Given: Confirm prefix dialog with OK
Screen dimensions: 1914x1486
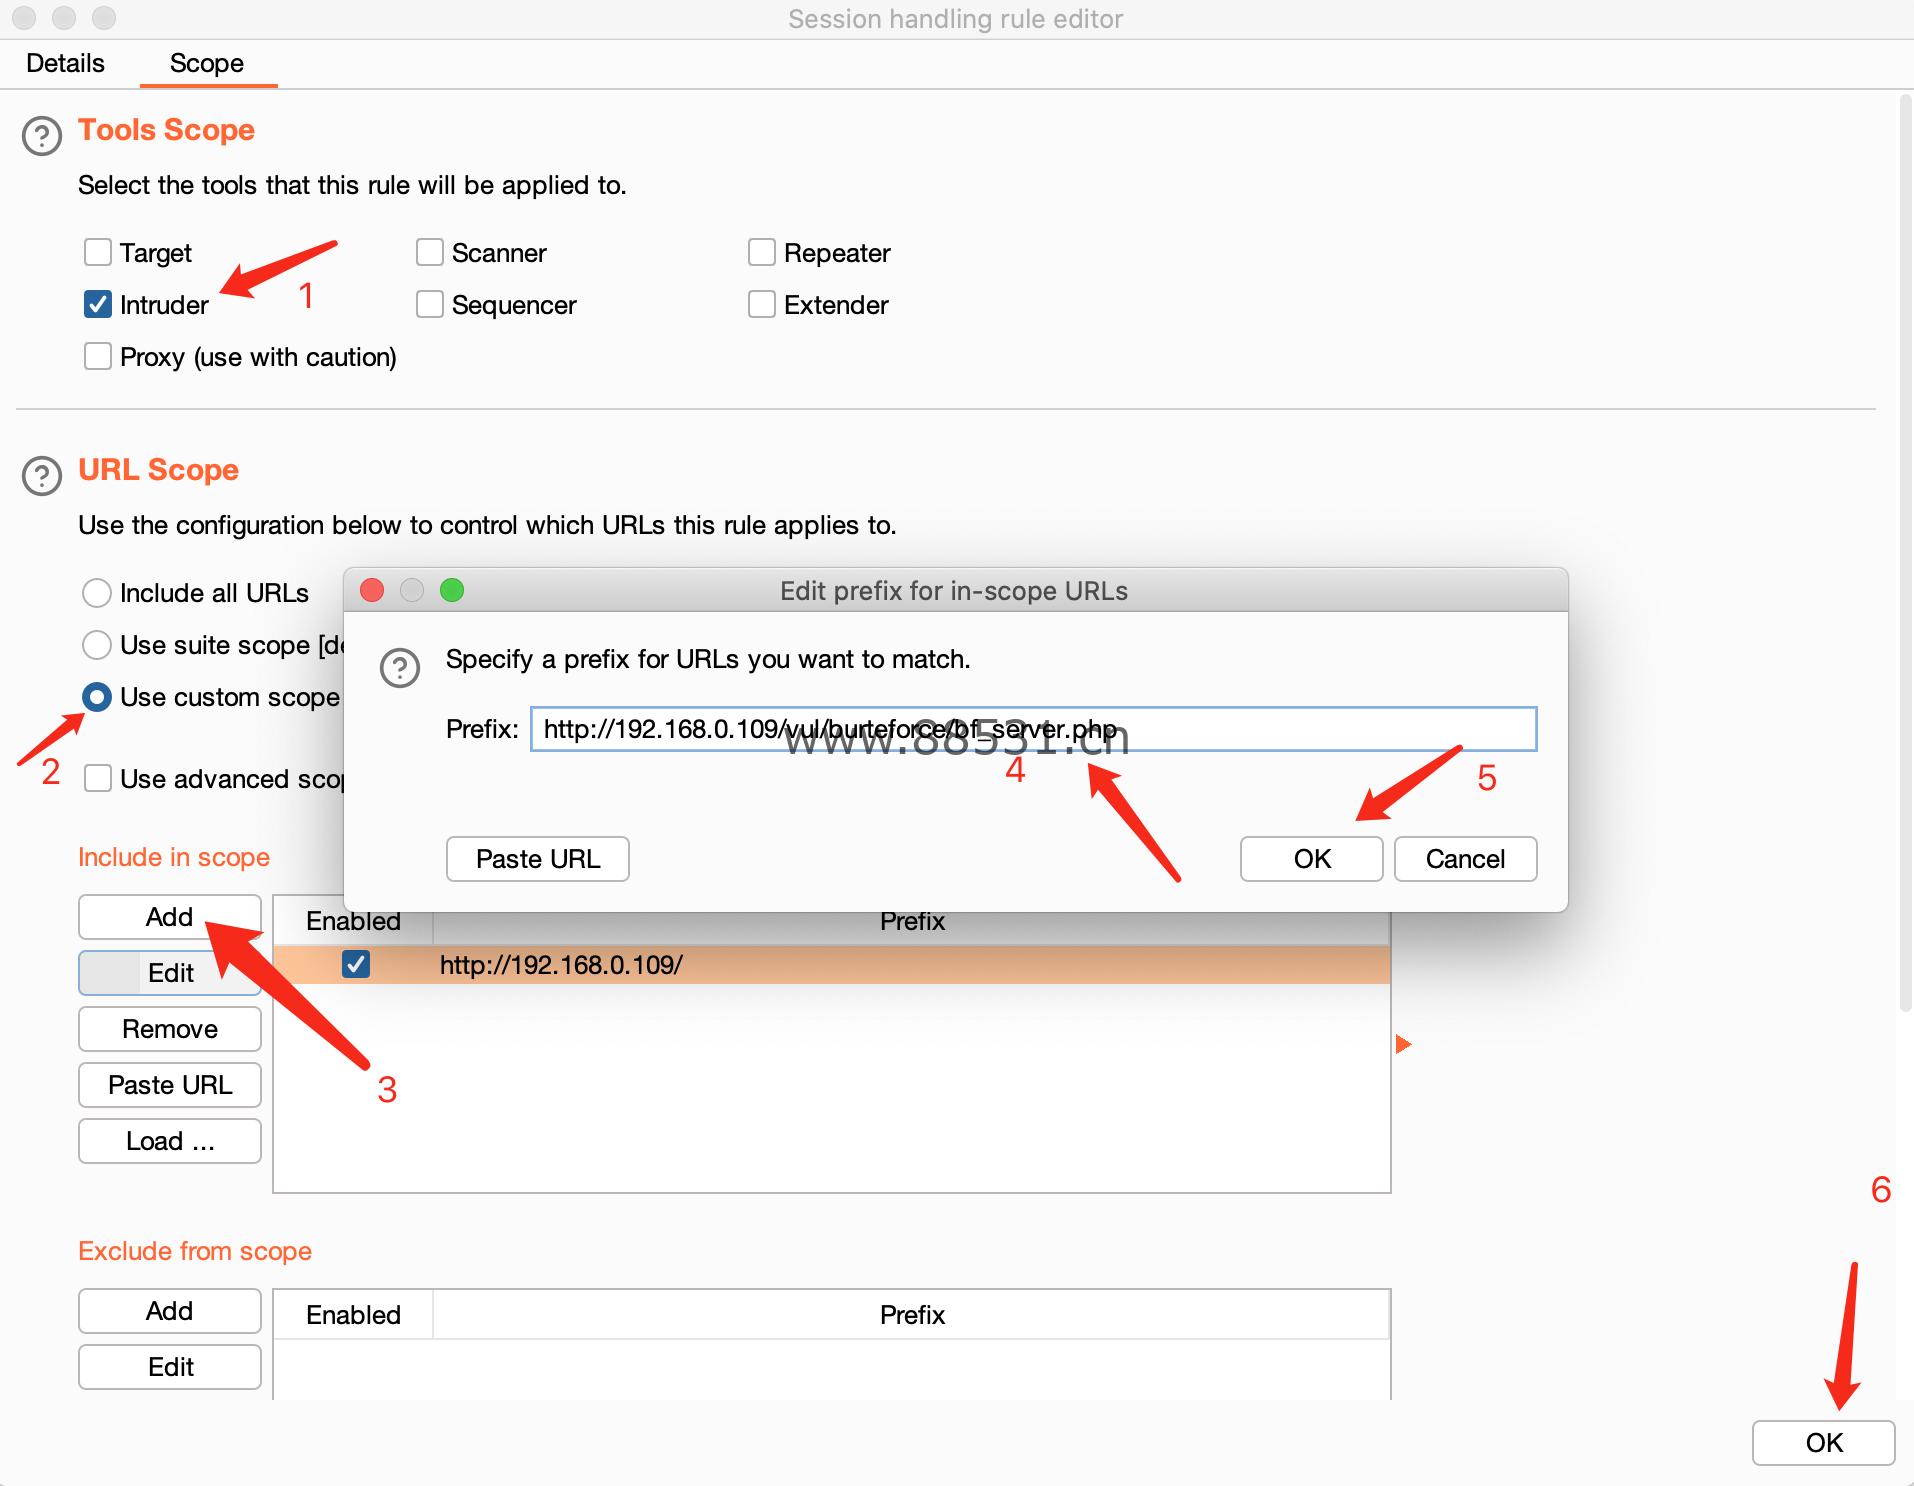Looking at the screenshot, I should [1312, 859].
